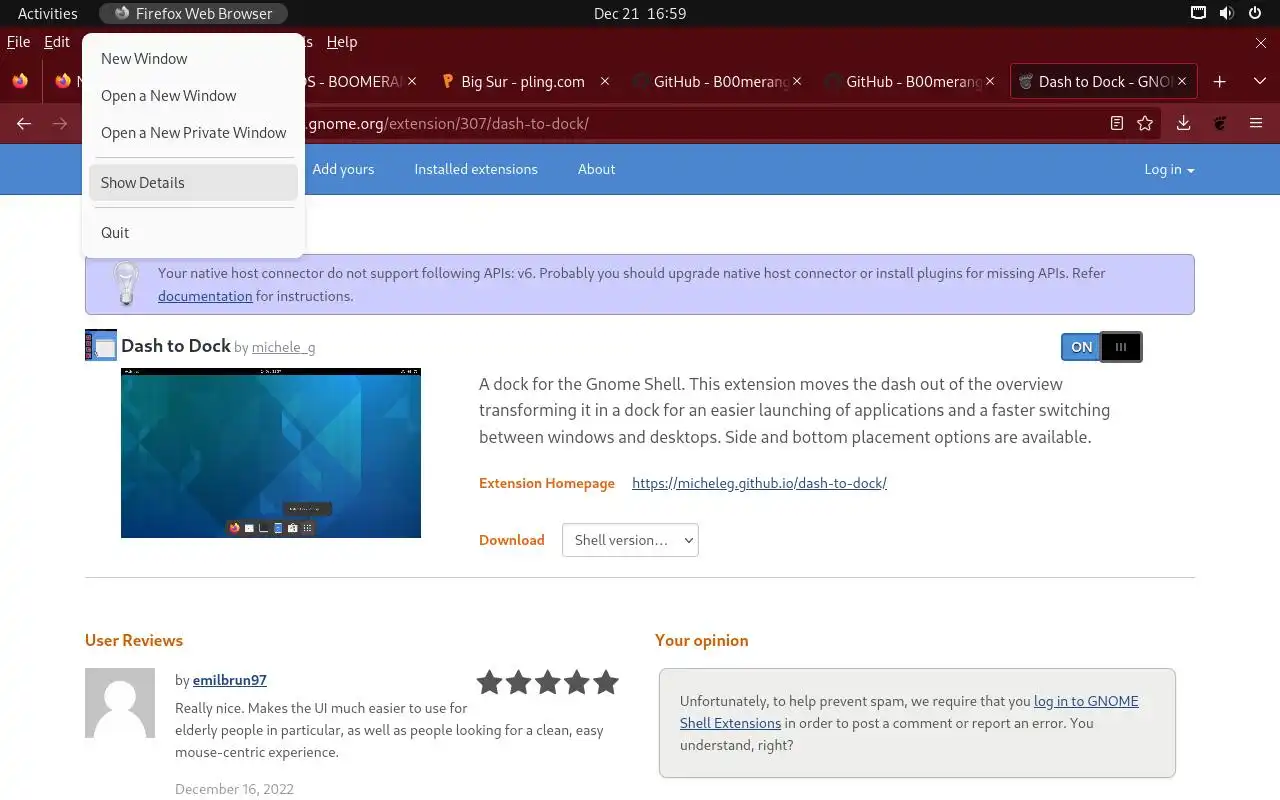The height and width of the screenshot is (800, 1280).
Task: Click log in to GNOME Shell Extensions link
Action: [909, 712]
